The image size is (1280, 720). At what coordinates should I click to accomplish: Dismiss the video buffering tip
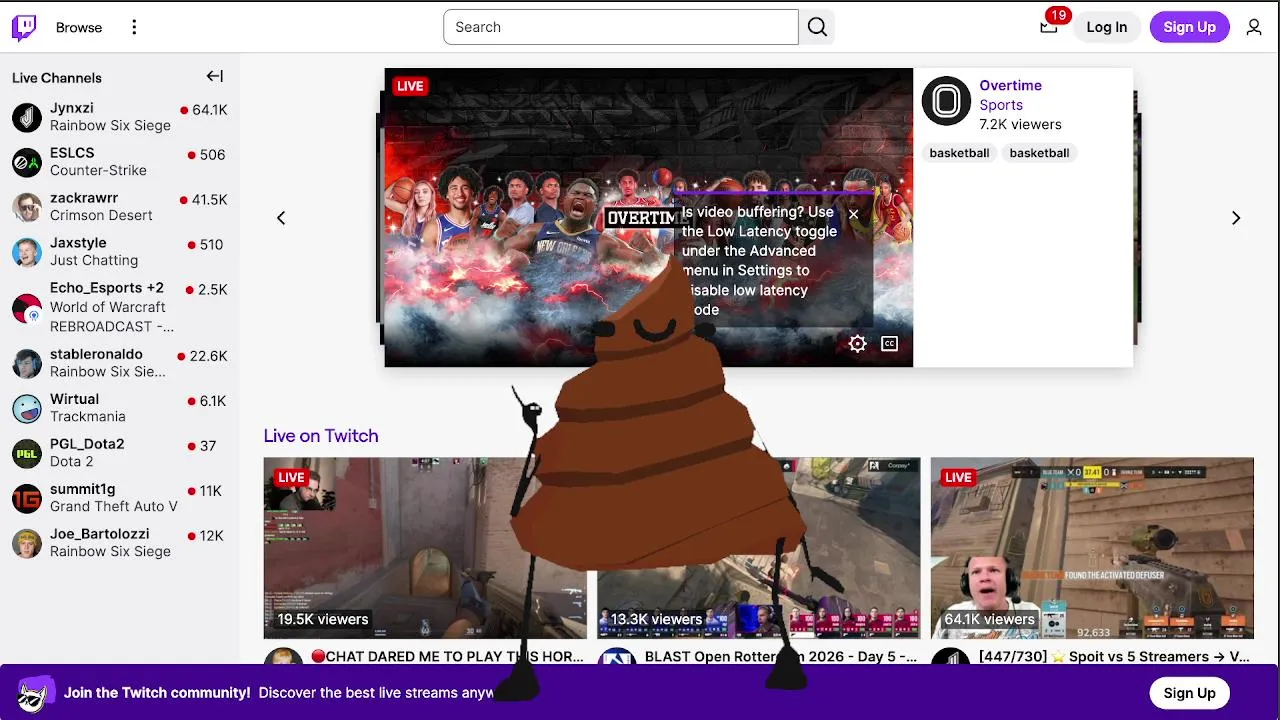coord(853,214)
